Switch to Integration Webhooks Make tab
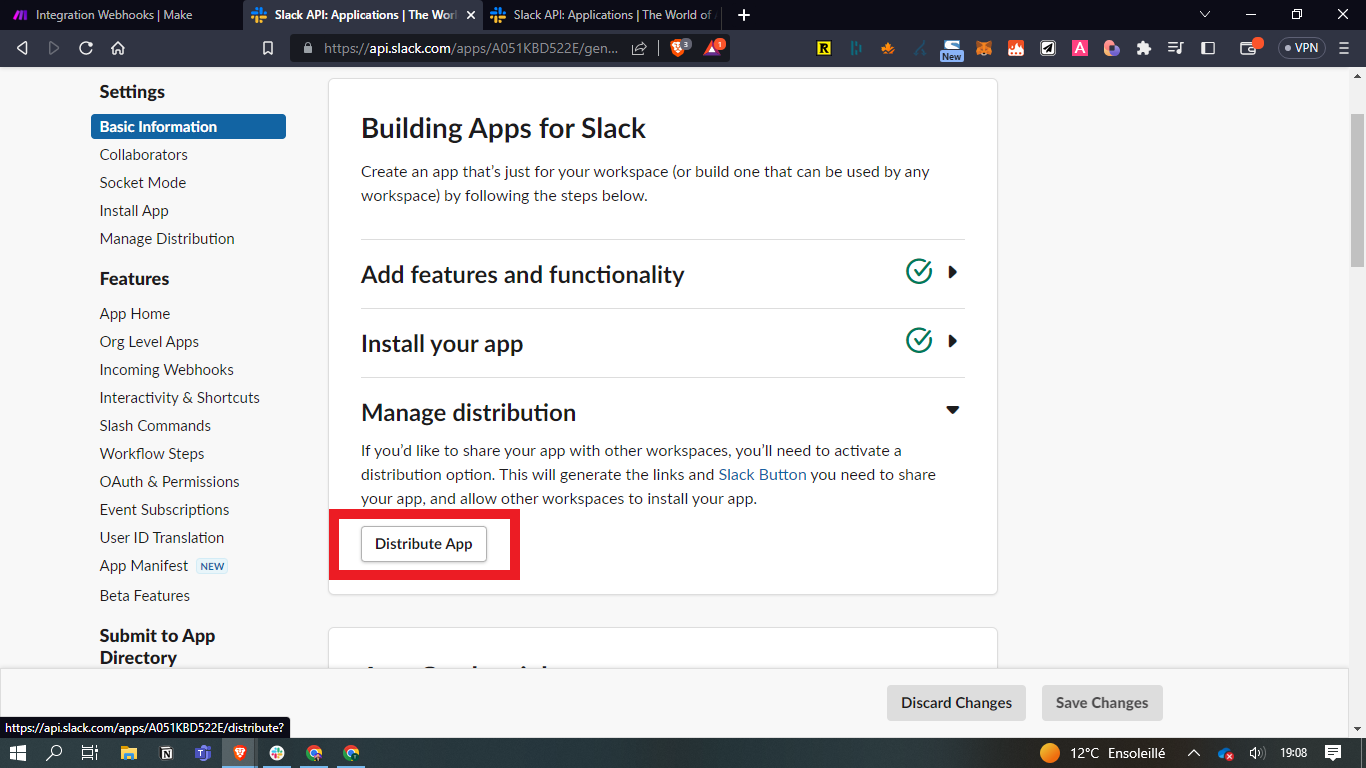The width and height of the screenshot is (1366, 768). click(114, 15)
